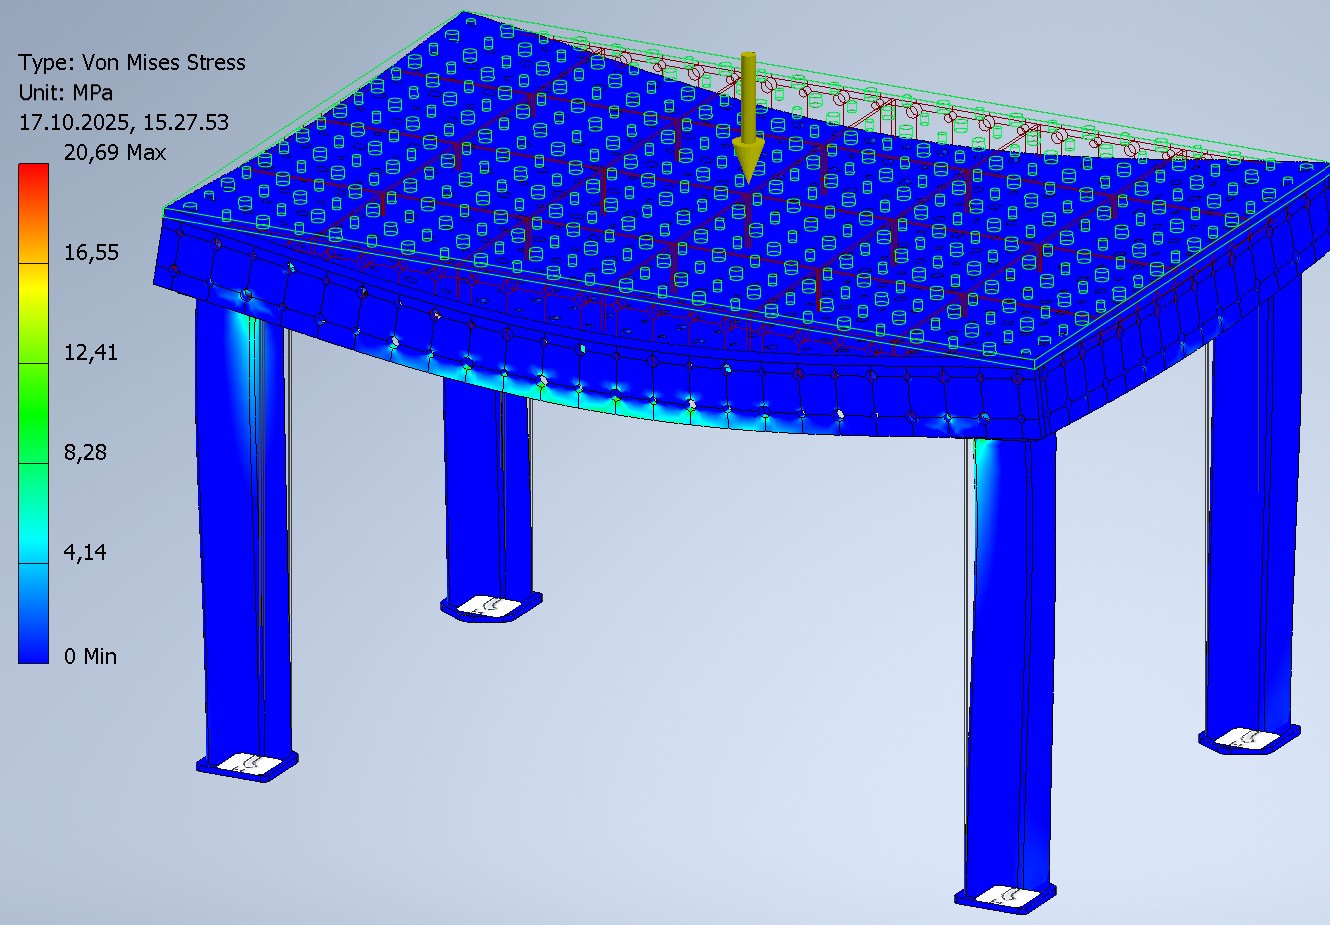Click the "Type: Von Mises Stress" label
This screenshot has width=1330, height=925.
pos(132,62)
